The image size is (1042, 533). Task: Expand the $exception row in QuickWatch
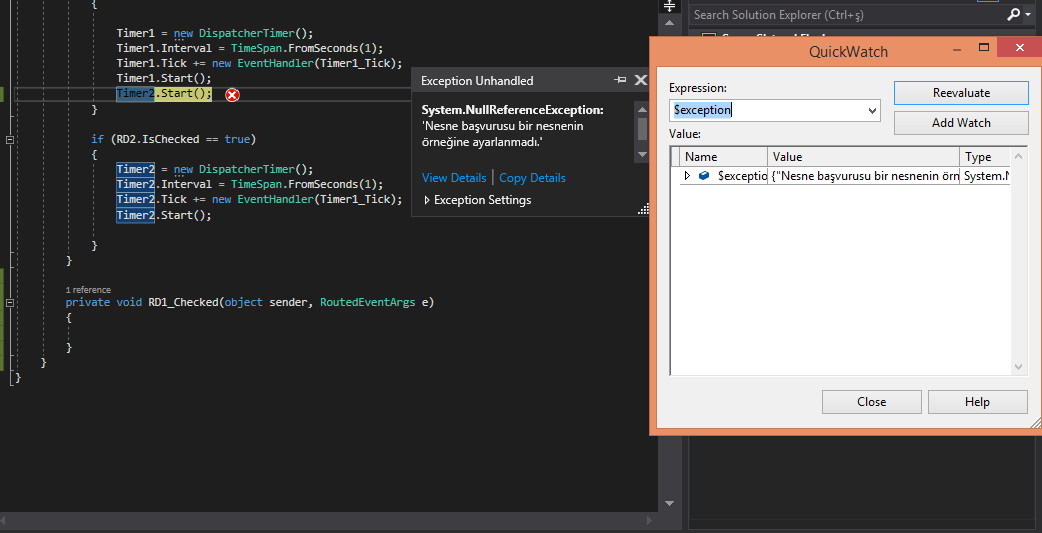click(x=688, y=176)
